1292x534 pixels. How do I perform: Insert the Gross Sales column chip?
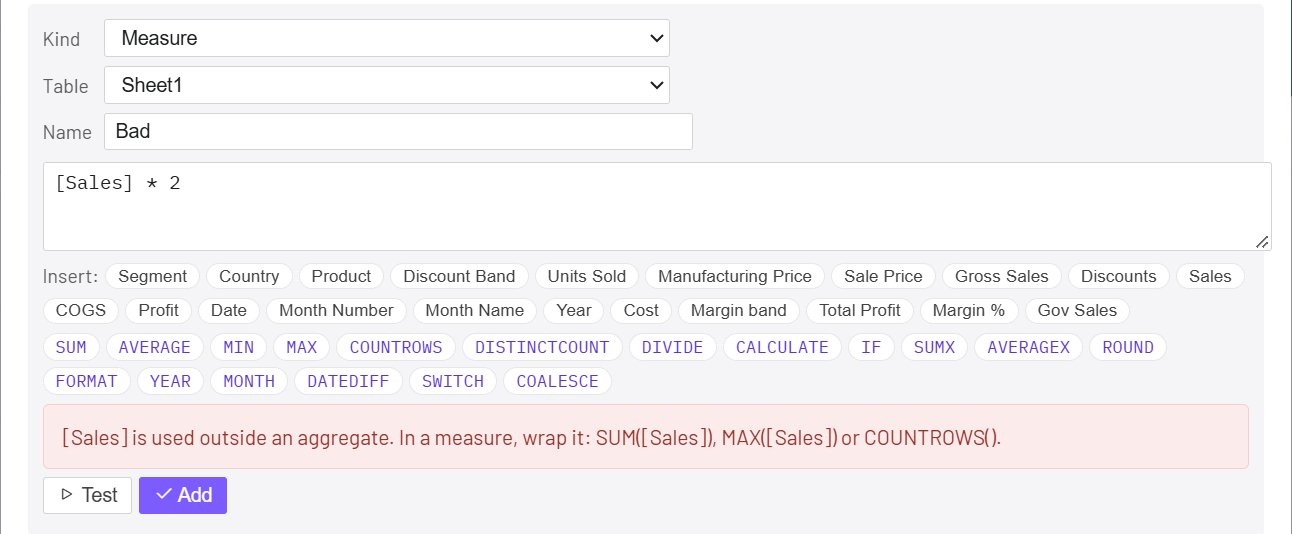pos(1002,276)
